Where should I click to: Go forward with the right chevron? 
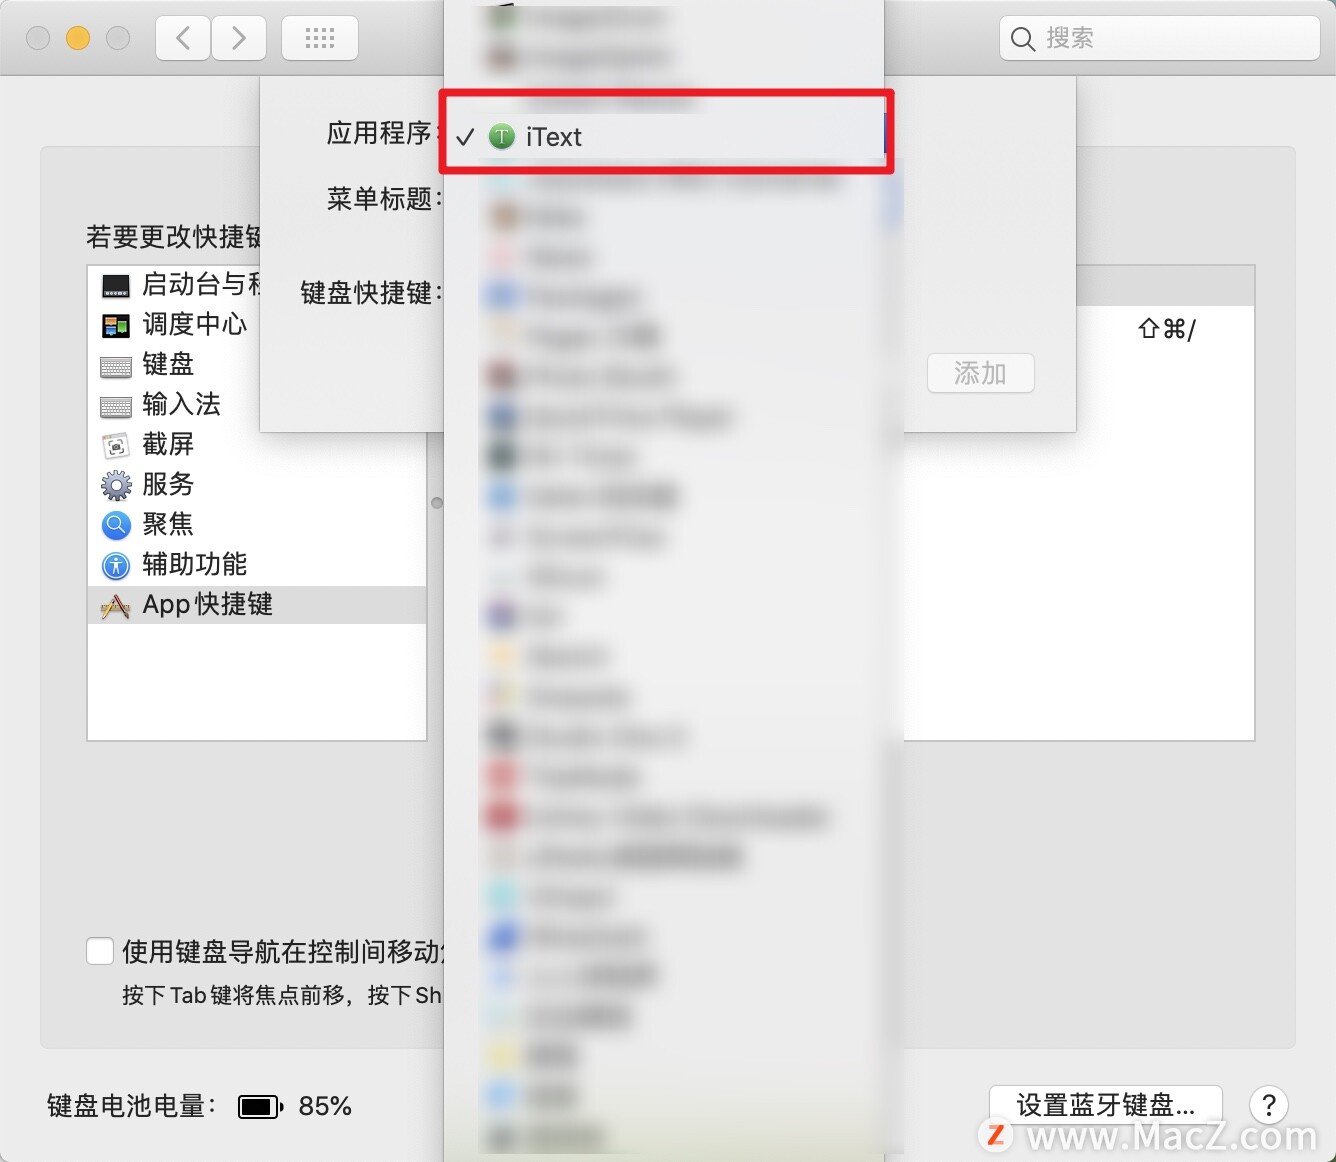coord(239,39)
